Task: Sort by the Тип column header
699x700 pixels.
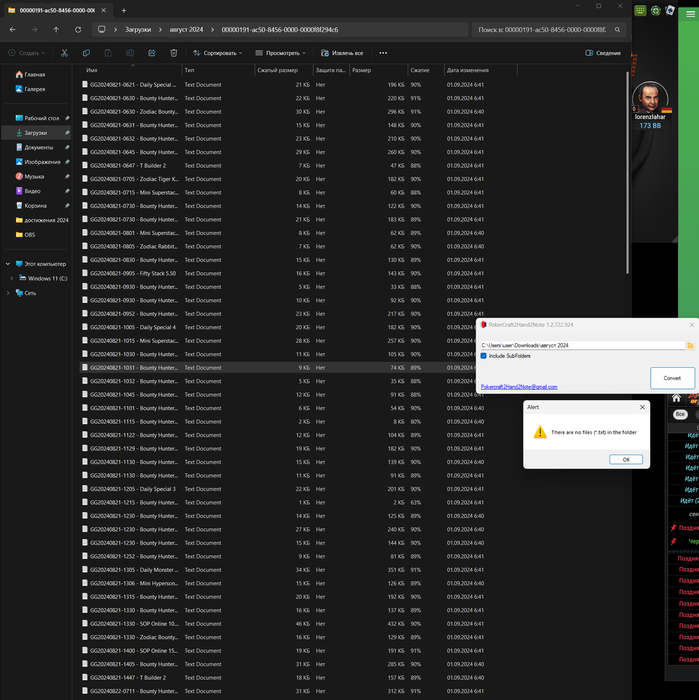Action: pyautogui.click(x=189, y=70)
